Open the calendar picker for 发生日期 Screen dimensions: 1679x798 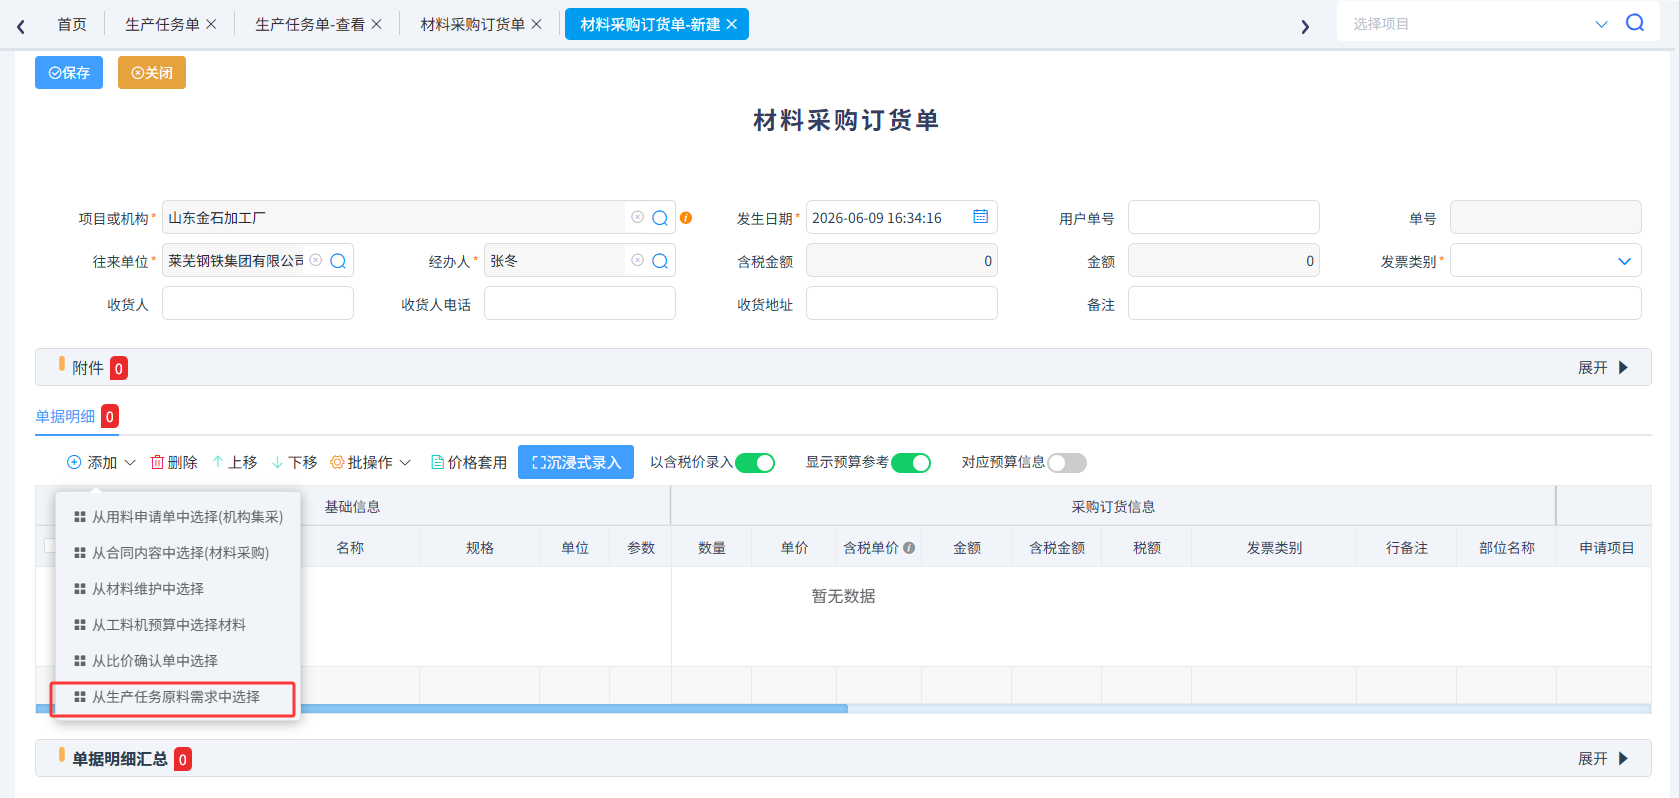pyautogui.click(x=980, y=217)
